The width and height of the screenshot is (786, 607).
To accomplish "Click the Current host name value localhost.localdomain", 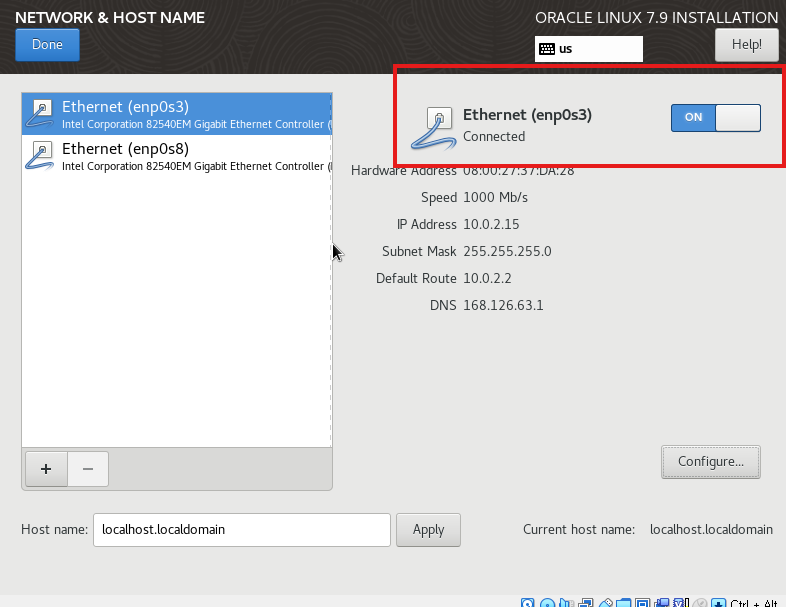I will point(711,530).
